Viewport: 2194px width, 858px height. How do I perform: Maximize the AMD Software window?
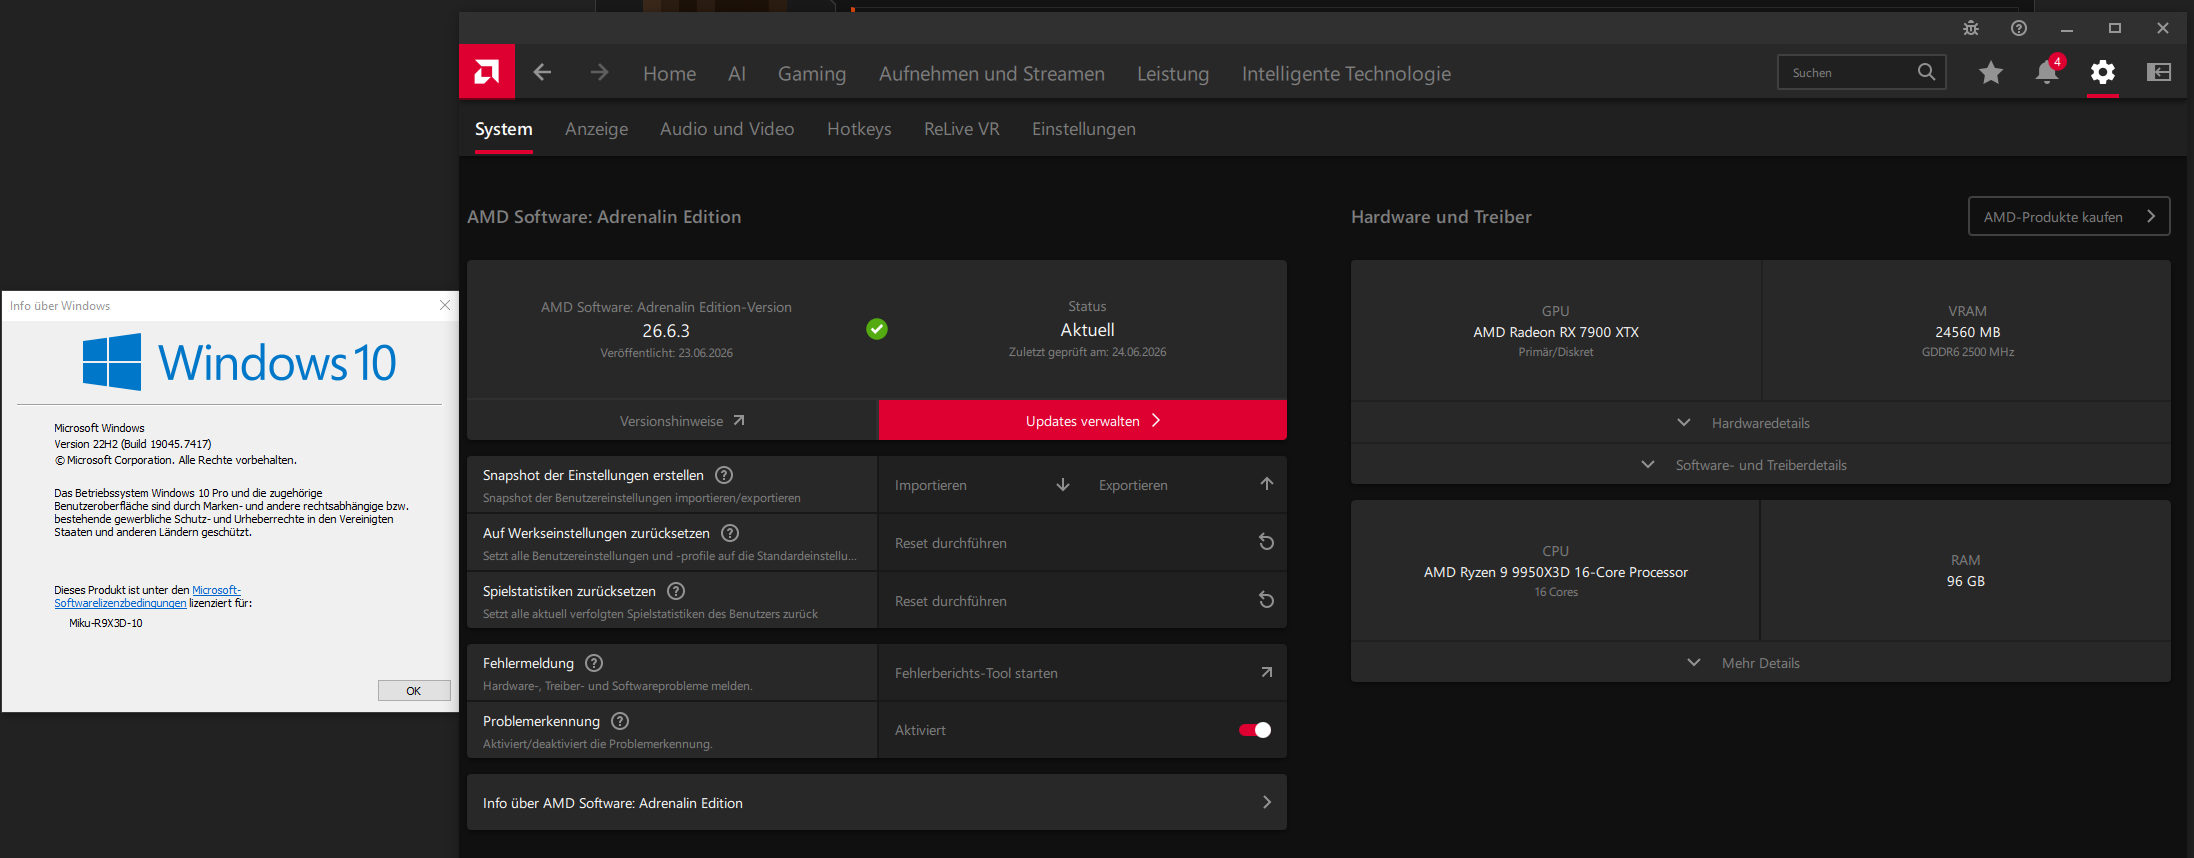[x=2115, y=28]
